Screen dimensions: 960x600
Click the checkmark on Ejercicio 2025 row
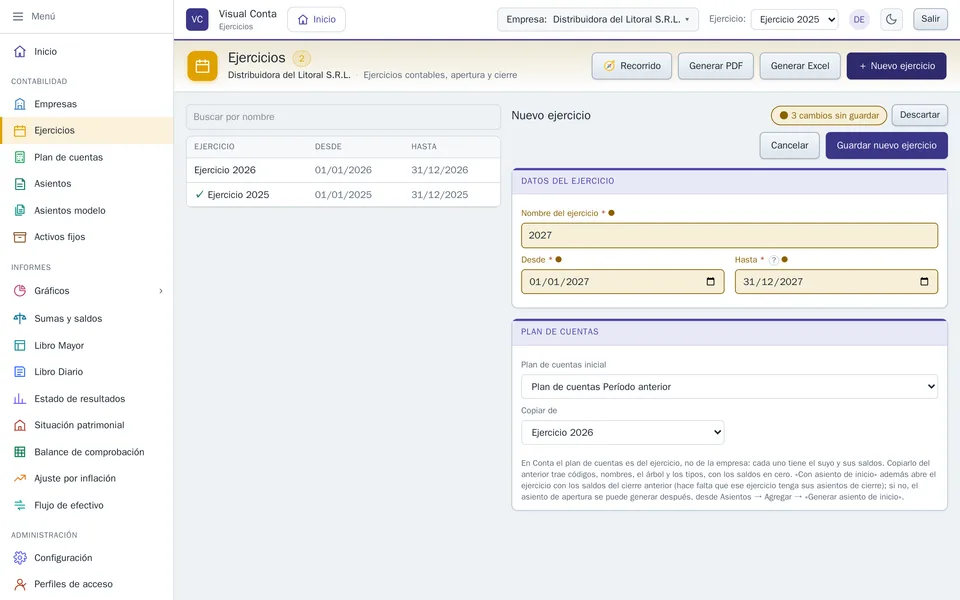click(x=200, y=194)
